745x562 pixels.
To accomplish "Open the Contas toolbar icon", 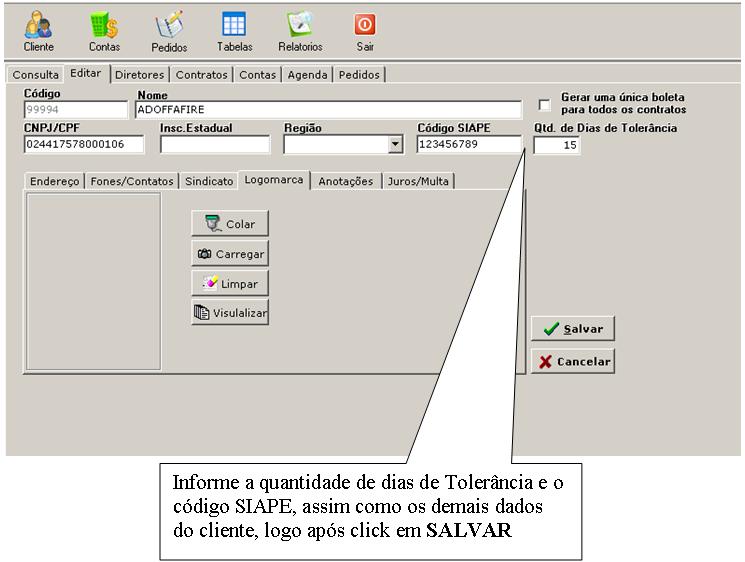I will (x=104, y=31).
